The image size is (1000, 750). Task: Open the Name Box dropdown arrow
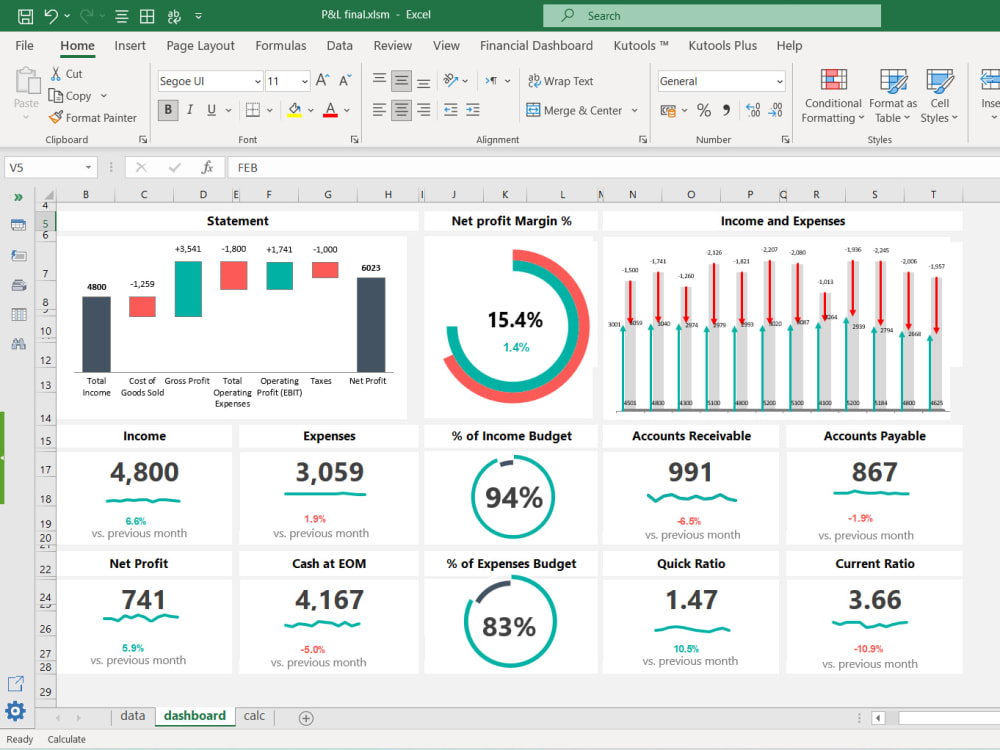pos(89,168)
